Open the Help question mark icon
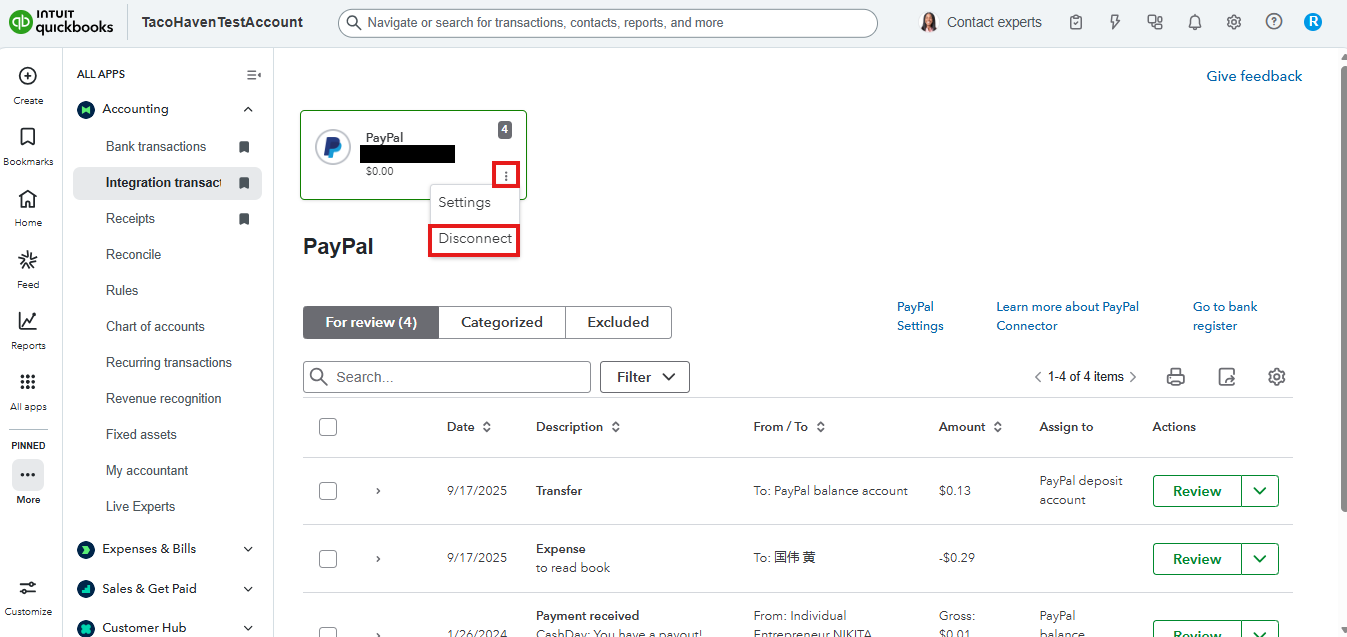Image resolution: width=1347 pixels, height=637 pixels. tap(1274, 22)
